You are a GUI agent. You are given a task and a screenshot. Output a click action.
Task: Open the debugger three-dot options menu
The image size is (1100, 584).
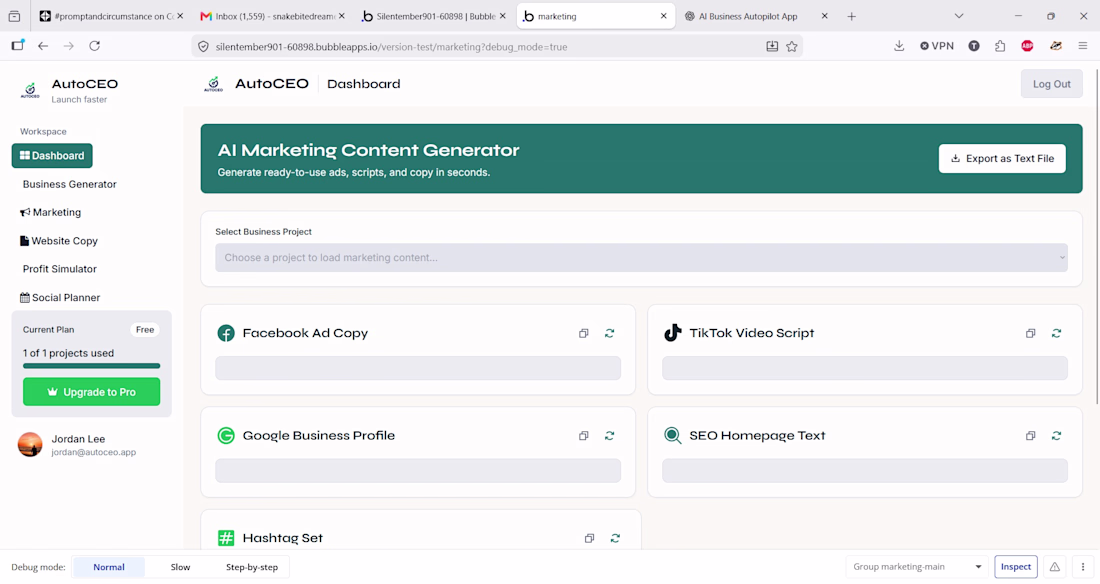(x=1082, y=567)
